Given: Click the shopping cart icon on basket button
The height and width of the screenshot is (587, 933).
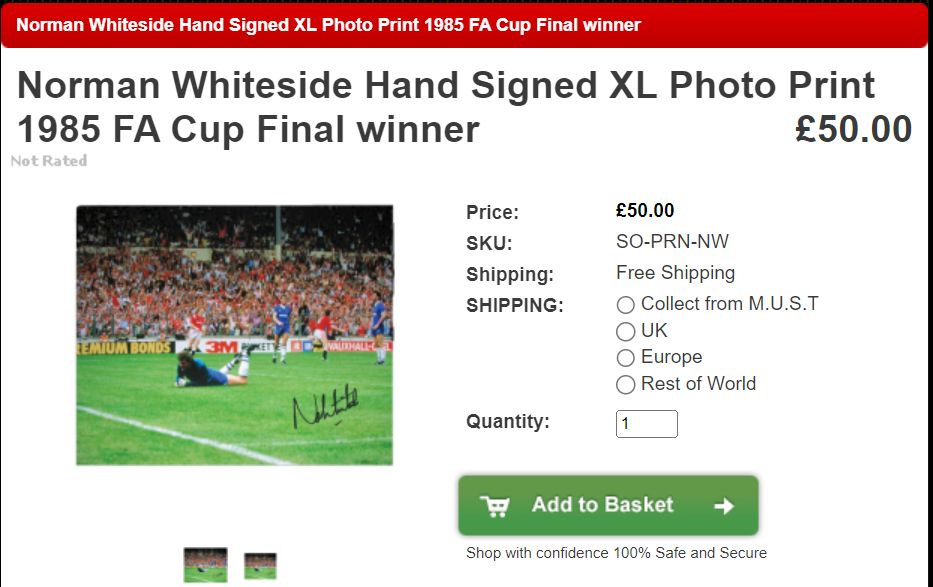Looking at the screenshot, I should pyautogui.click(x=494, y=506).
